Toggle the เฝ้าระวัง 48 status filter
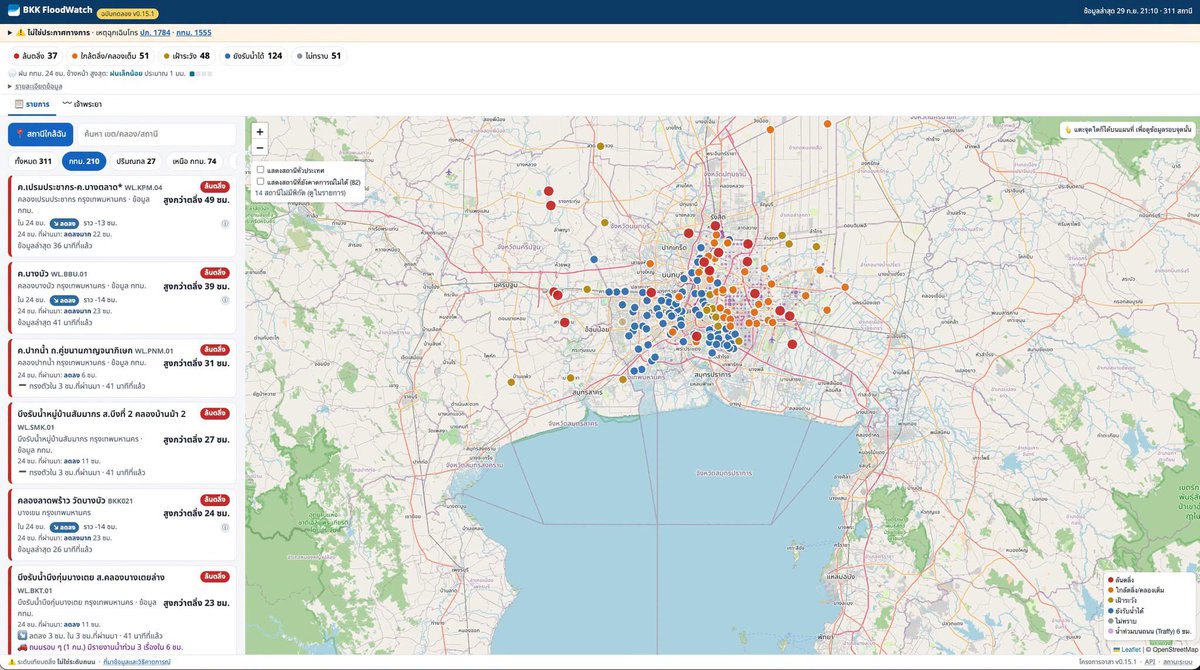This screenshot has height=670, width=1200. point(187,56)
